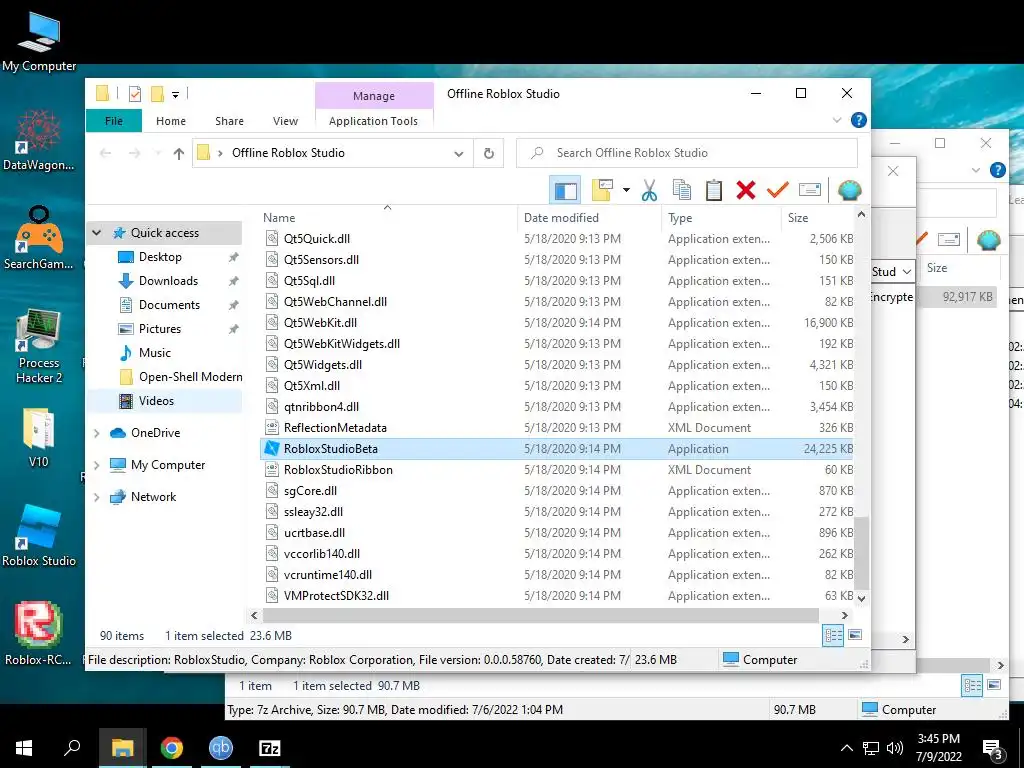Click the Search Offline Roblox Studio box
1024x768 pixels.
click(686, 153)
